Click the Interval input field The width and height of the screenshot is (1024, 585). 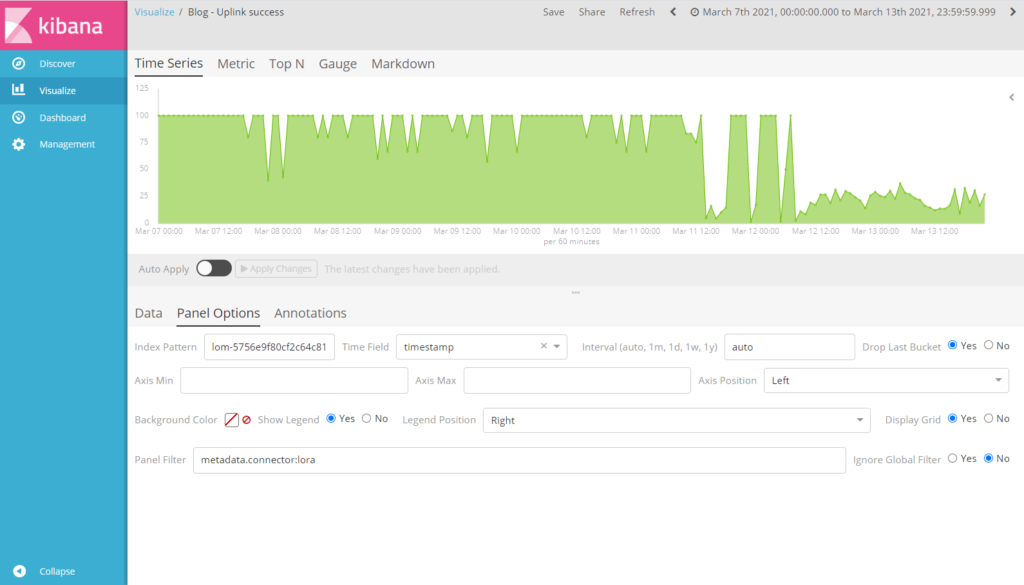tap(790, 347)
